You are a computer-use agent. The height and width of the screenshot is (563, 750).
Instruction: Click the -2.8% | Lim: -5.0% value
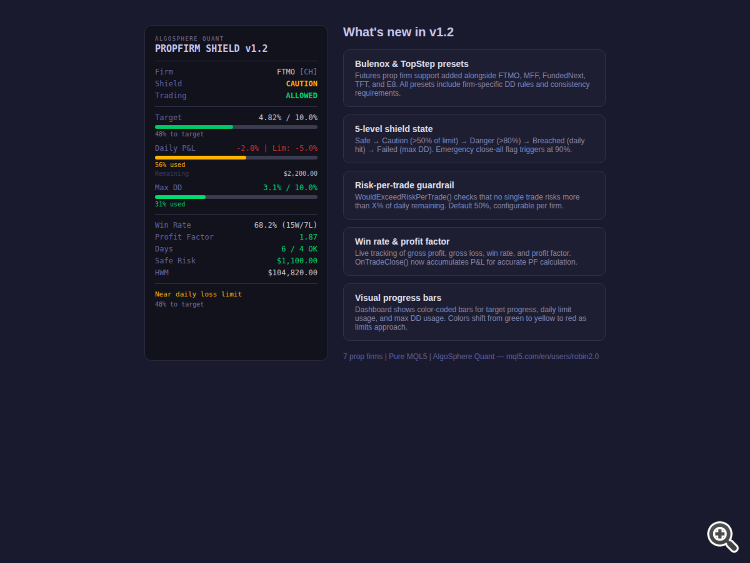(x=277, y=148)
